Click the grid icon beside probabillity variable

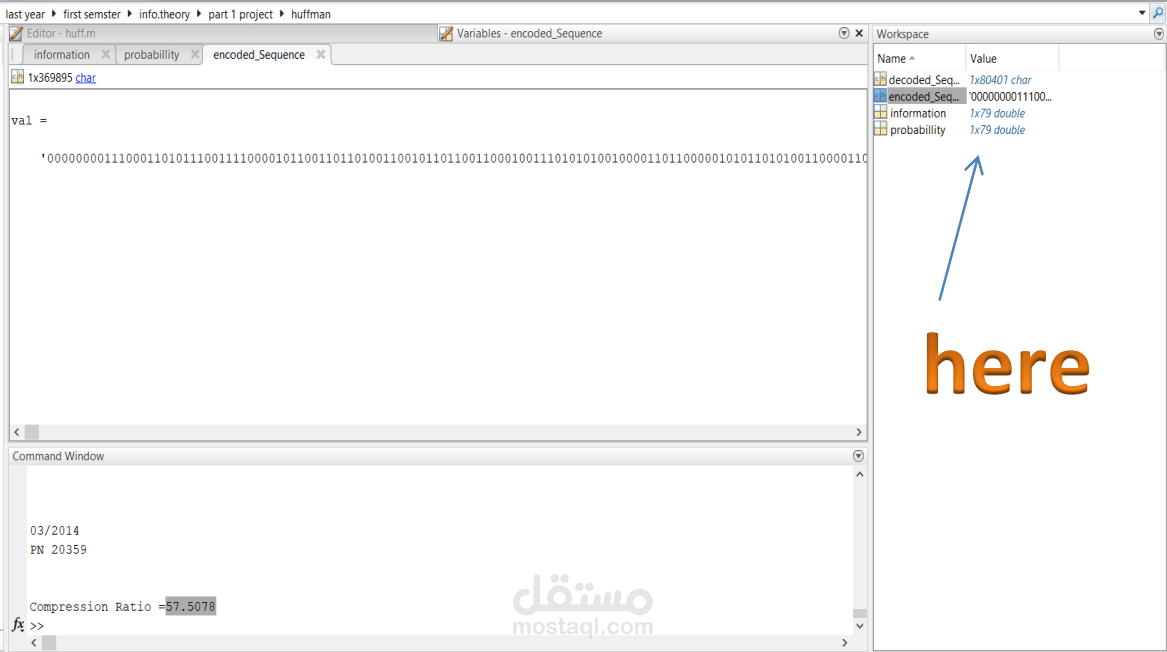pos(880,129)
